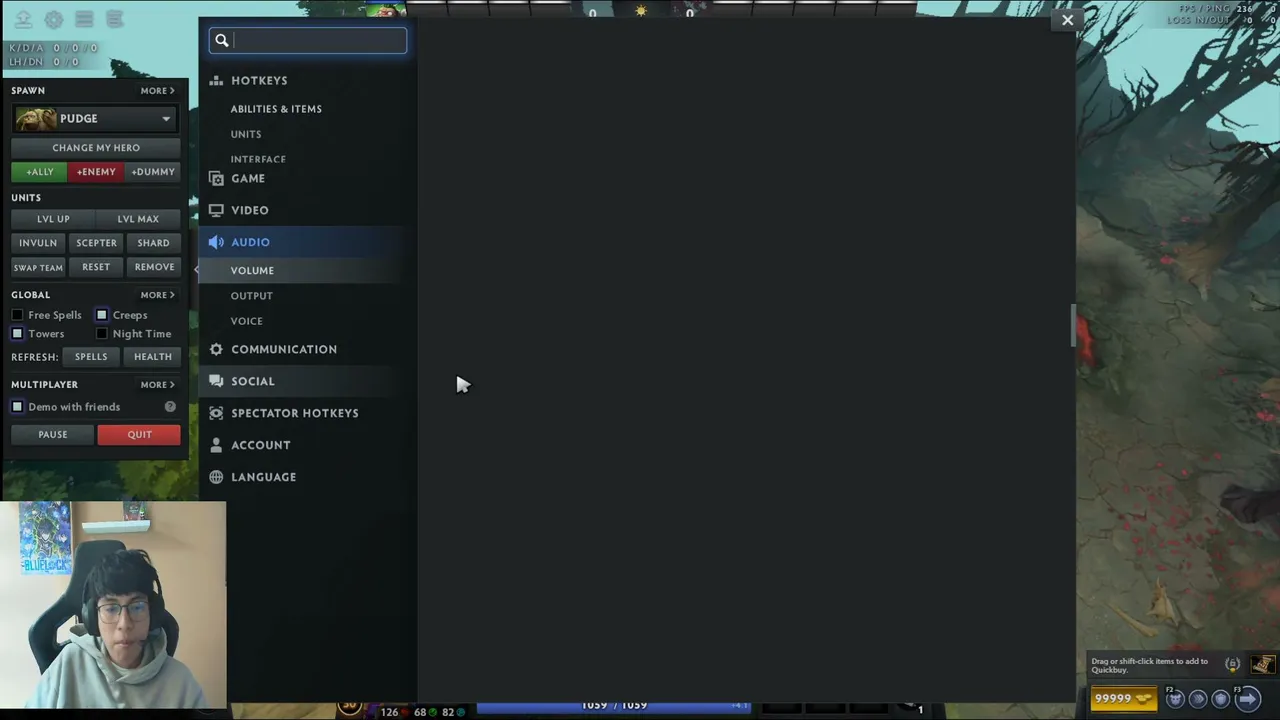Select the Output audio subsection
Image resolution: width=1280 pixels, height=720 pixels.
click(251, 296)
